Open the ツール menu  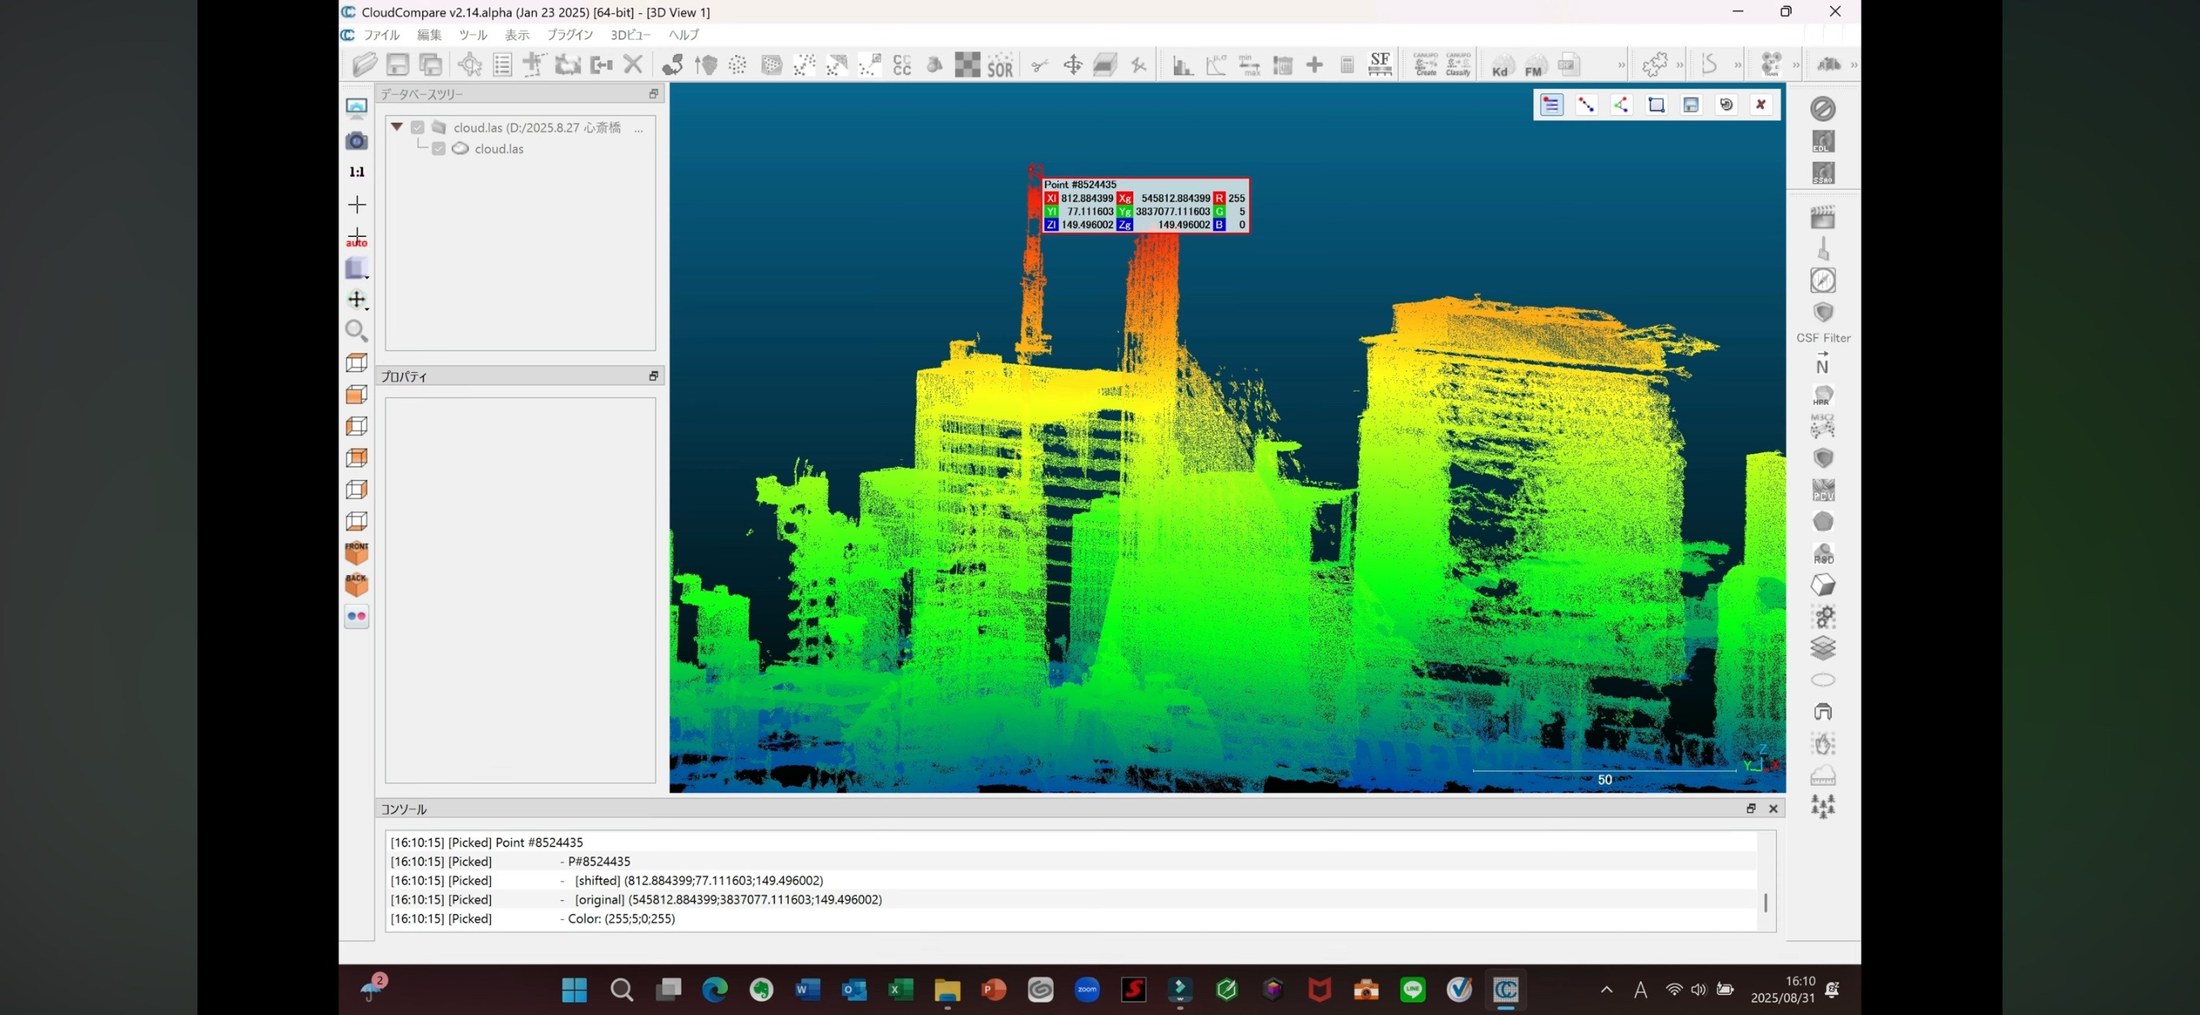(473, 35)
